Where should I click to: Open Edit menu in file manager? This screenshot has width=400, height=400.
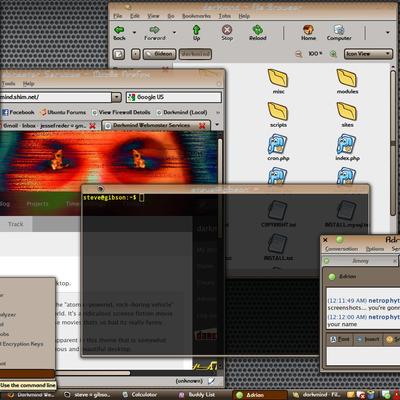click(x=135, y=16)
